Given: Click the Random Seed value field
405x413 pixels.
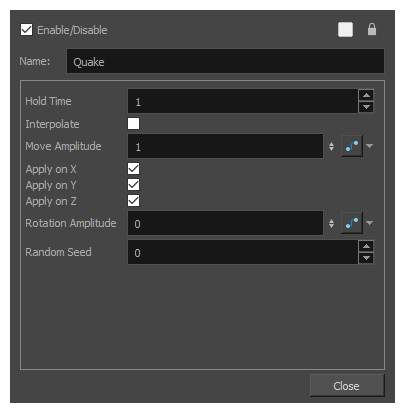Looking at the screenshot, I should coord(243,252).
